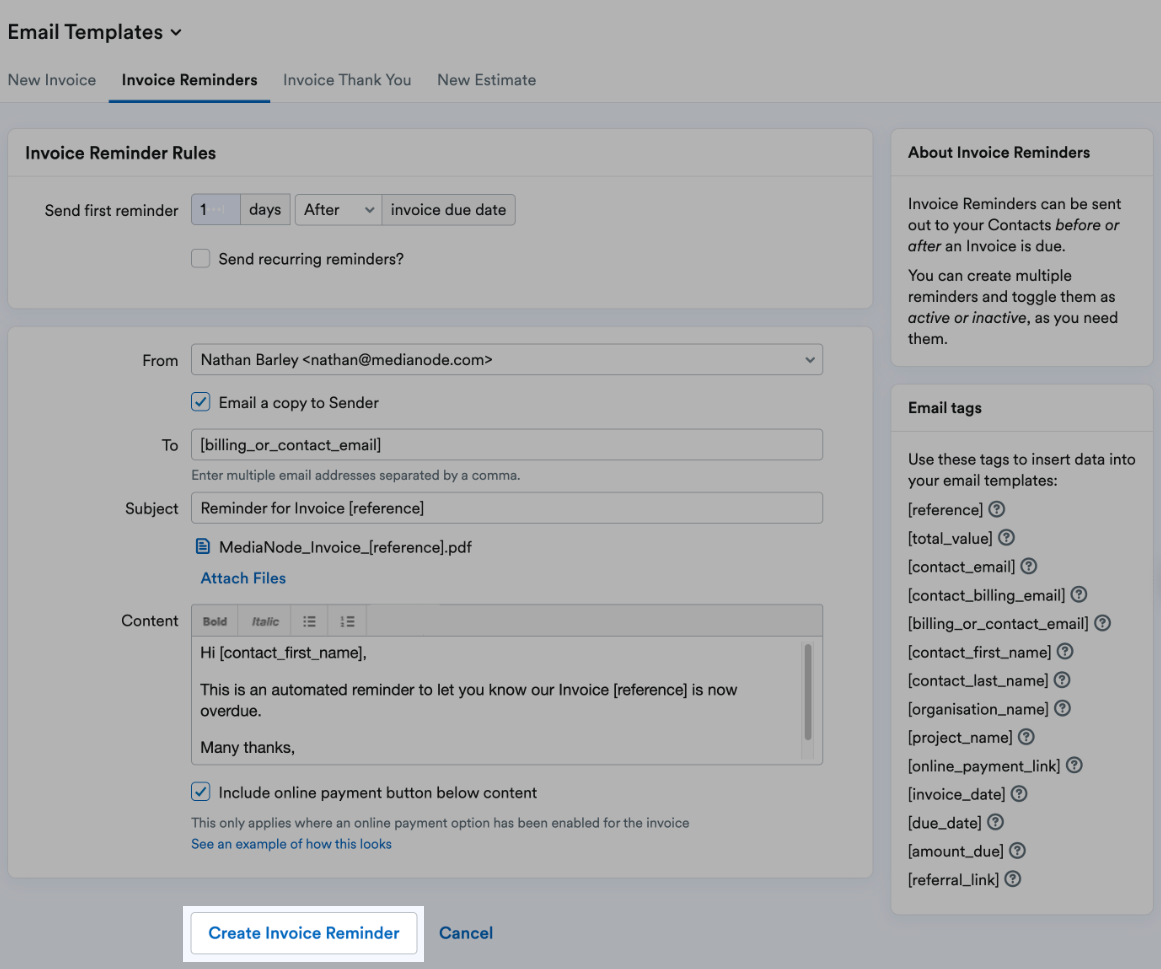
Task: Open the From sender dropdown
Action: [x=507, y=360]
